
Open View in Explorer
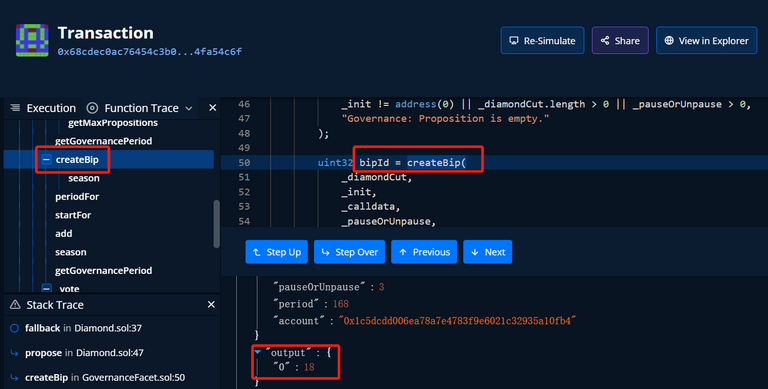(706, 41)
